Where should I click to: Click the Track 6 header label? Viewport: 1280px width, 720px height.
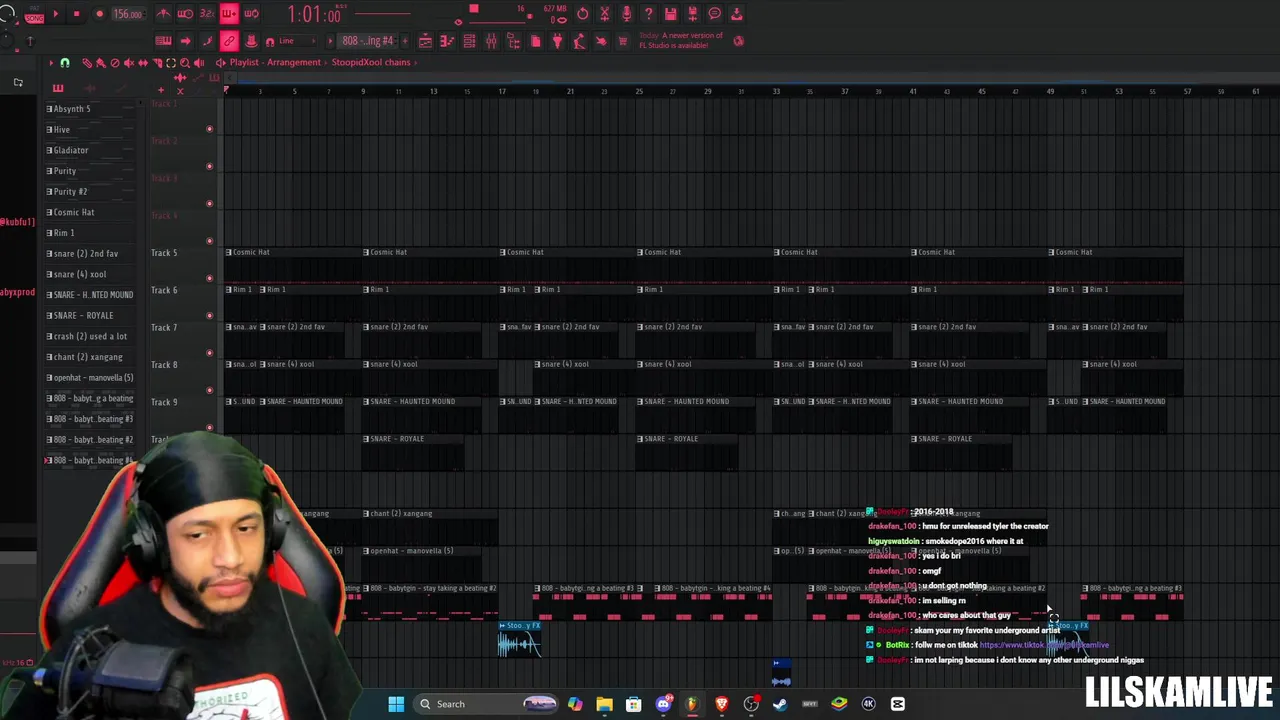164,290
